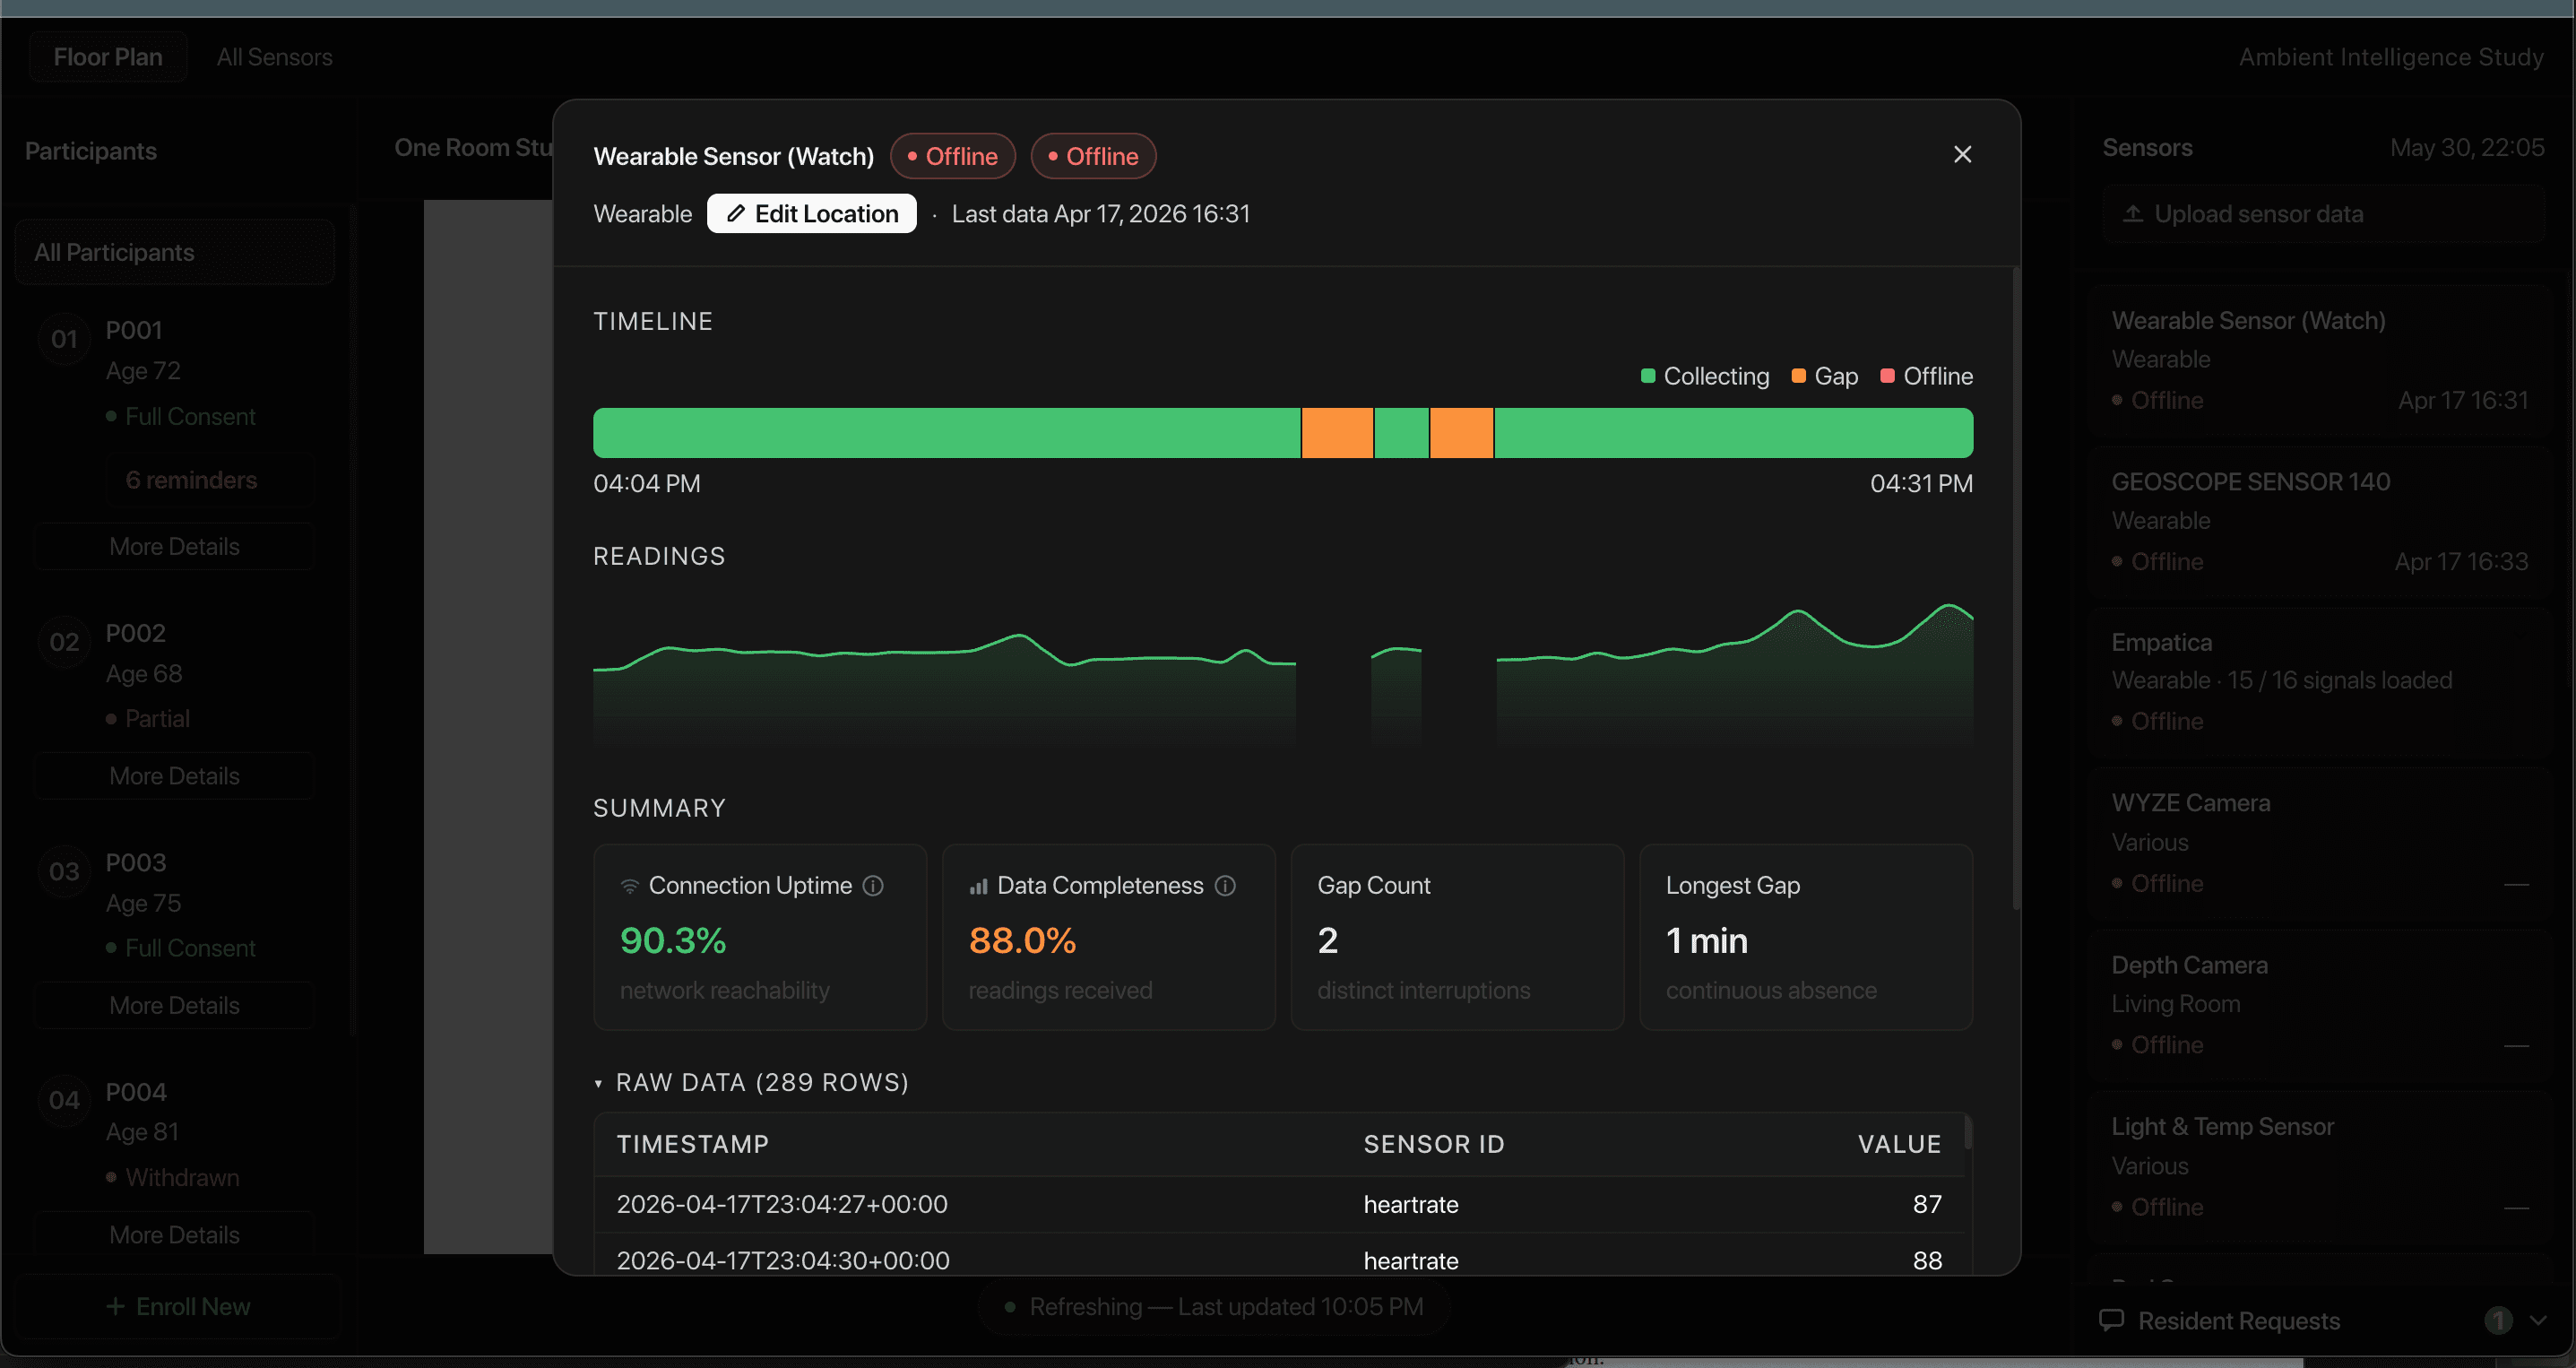Viewport: 2576px width, 1368px height.
Task: Switch to the All Sensors tab
Action: pyautogui.click(x=275, y=57)
